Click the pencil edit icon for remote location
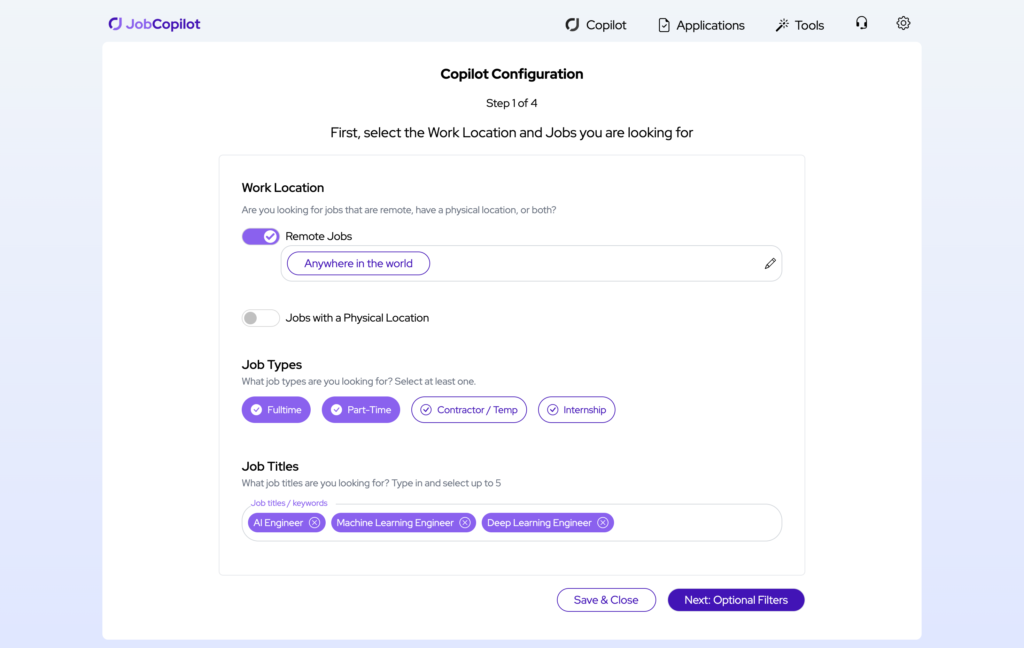 tap(770, 263)
